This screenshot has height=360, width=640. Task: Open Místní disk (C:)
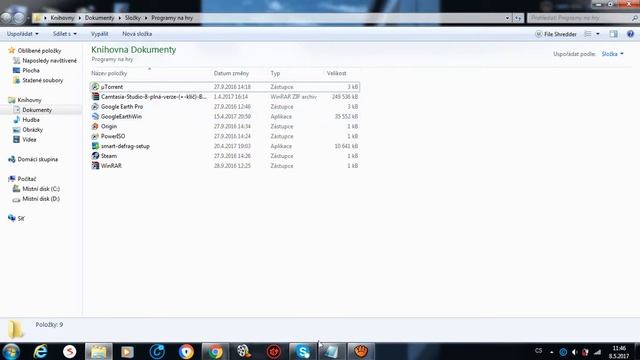pyautogui.click(x=41, y=189)
